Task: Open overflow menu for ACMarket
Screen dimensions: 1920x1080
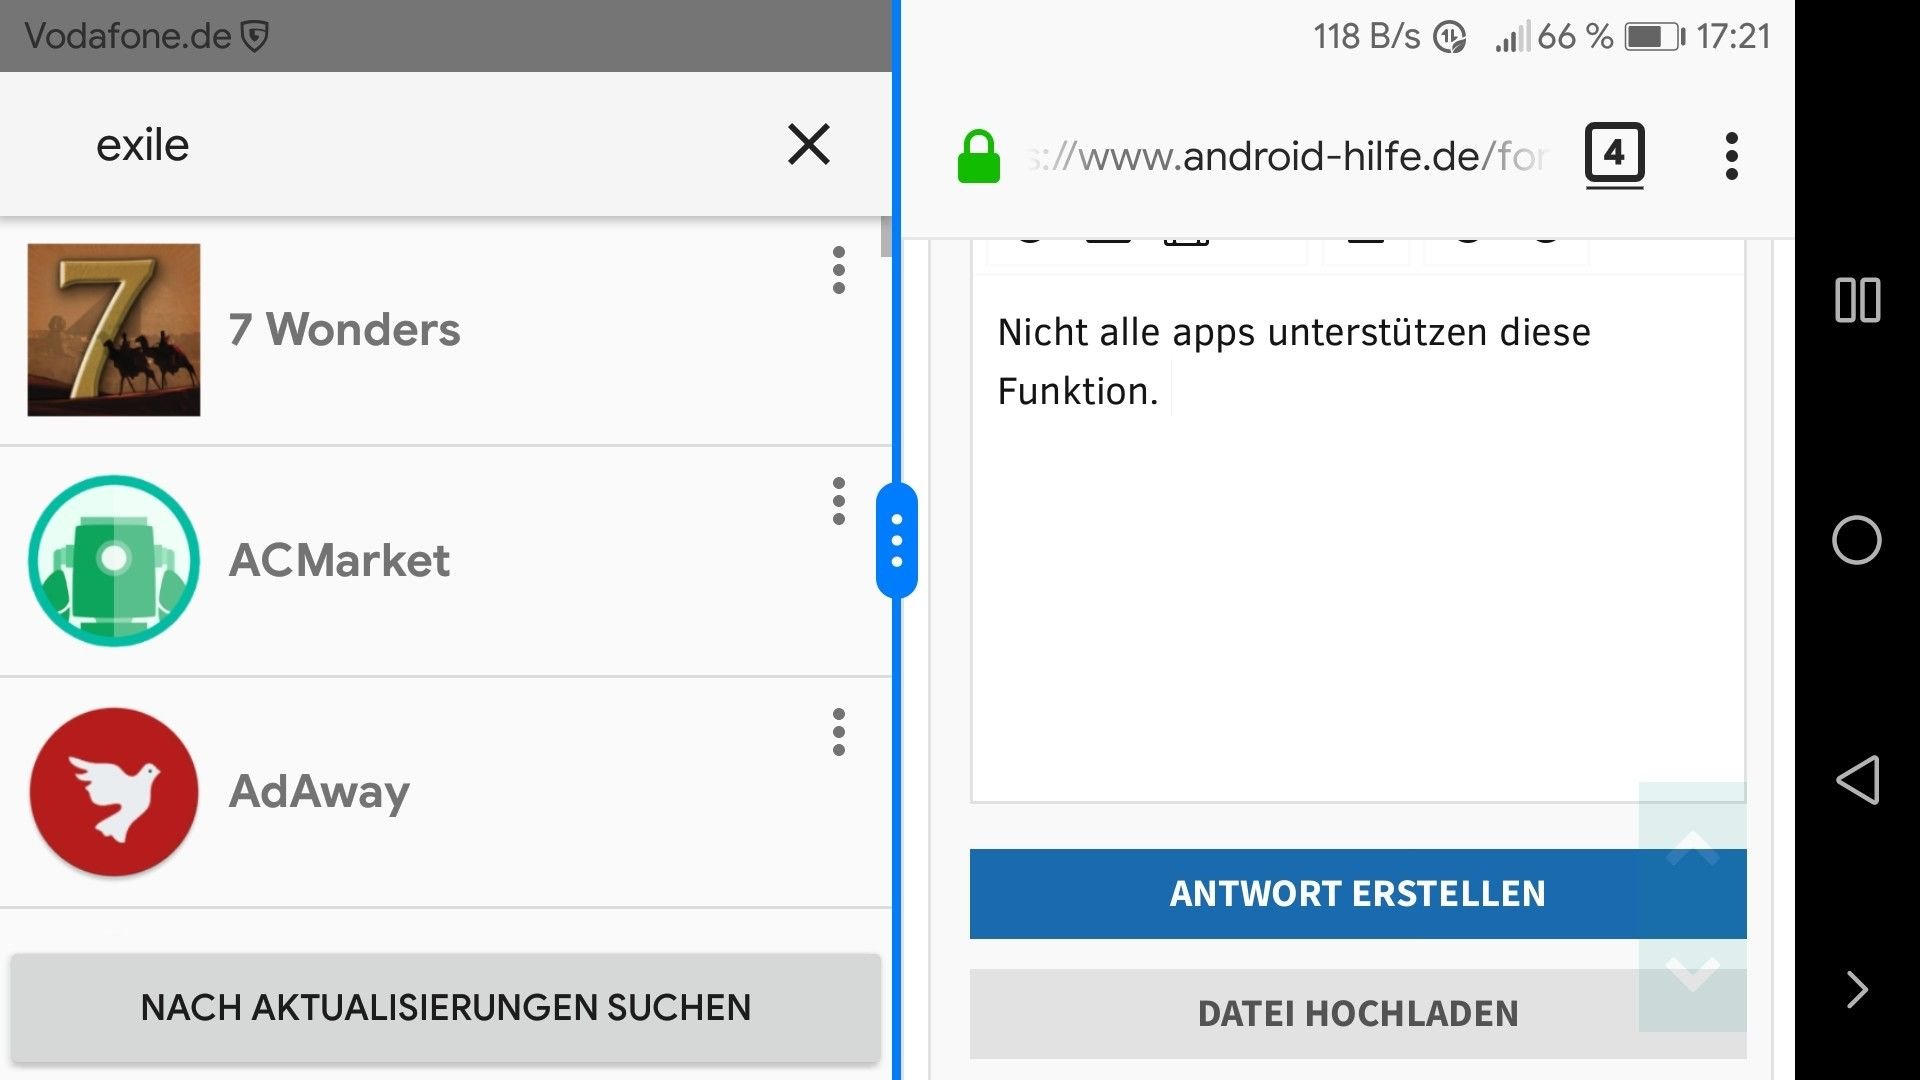Action: click(x=838, y=501)
